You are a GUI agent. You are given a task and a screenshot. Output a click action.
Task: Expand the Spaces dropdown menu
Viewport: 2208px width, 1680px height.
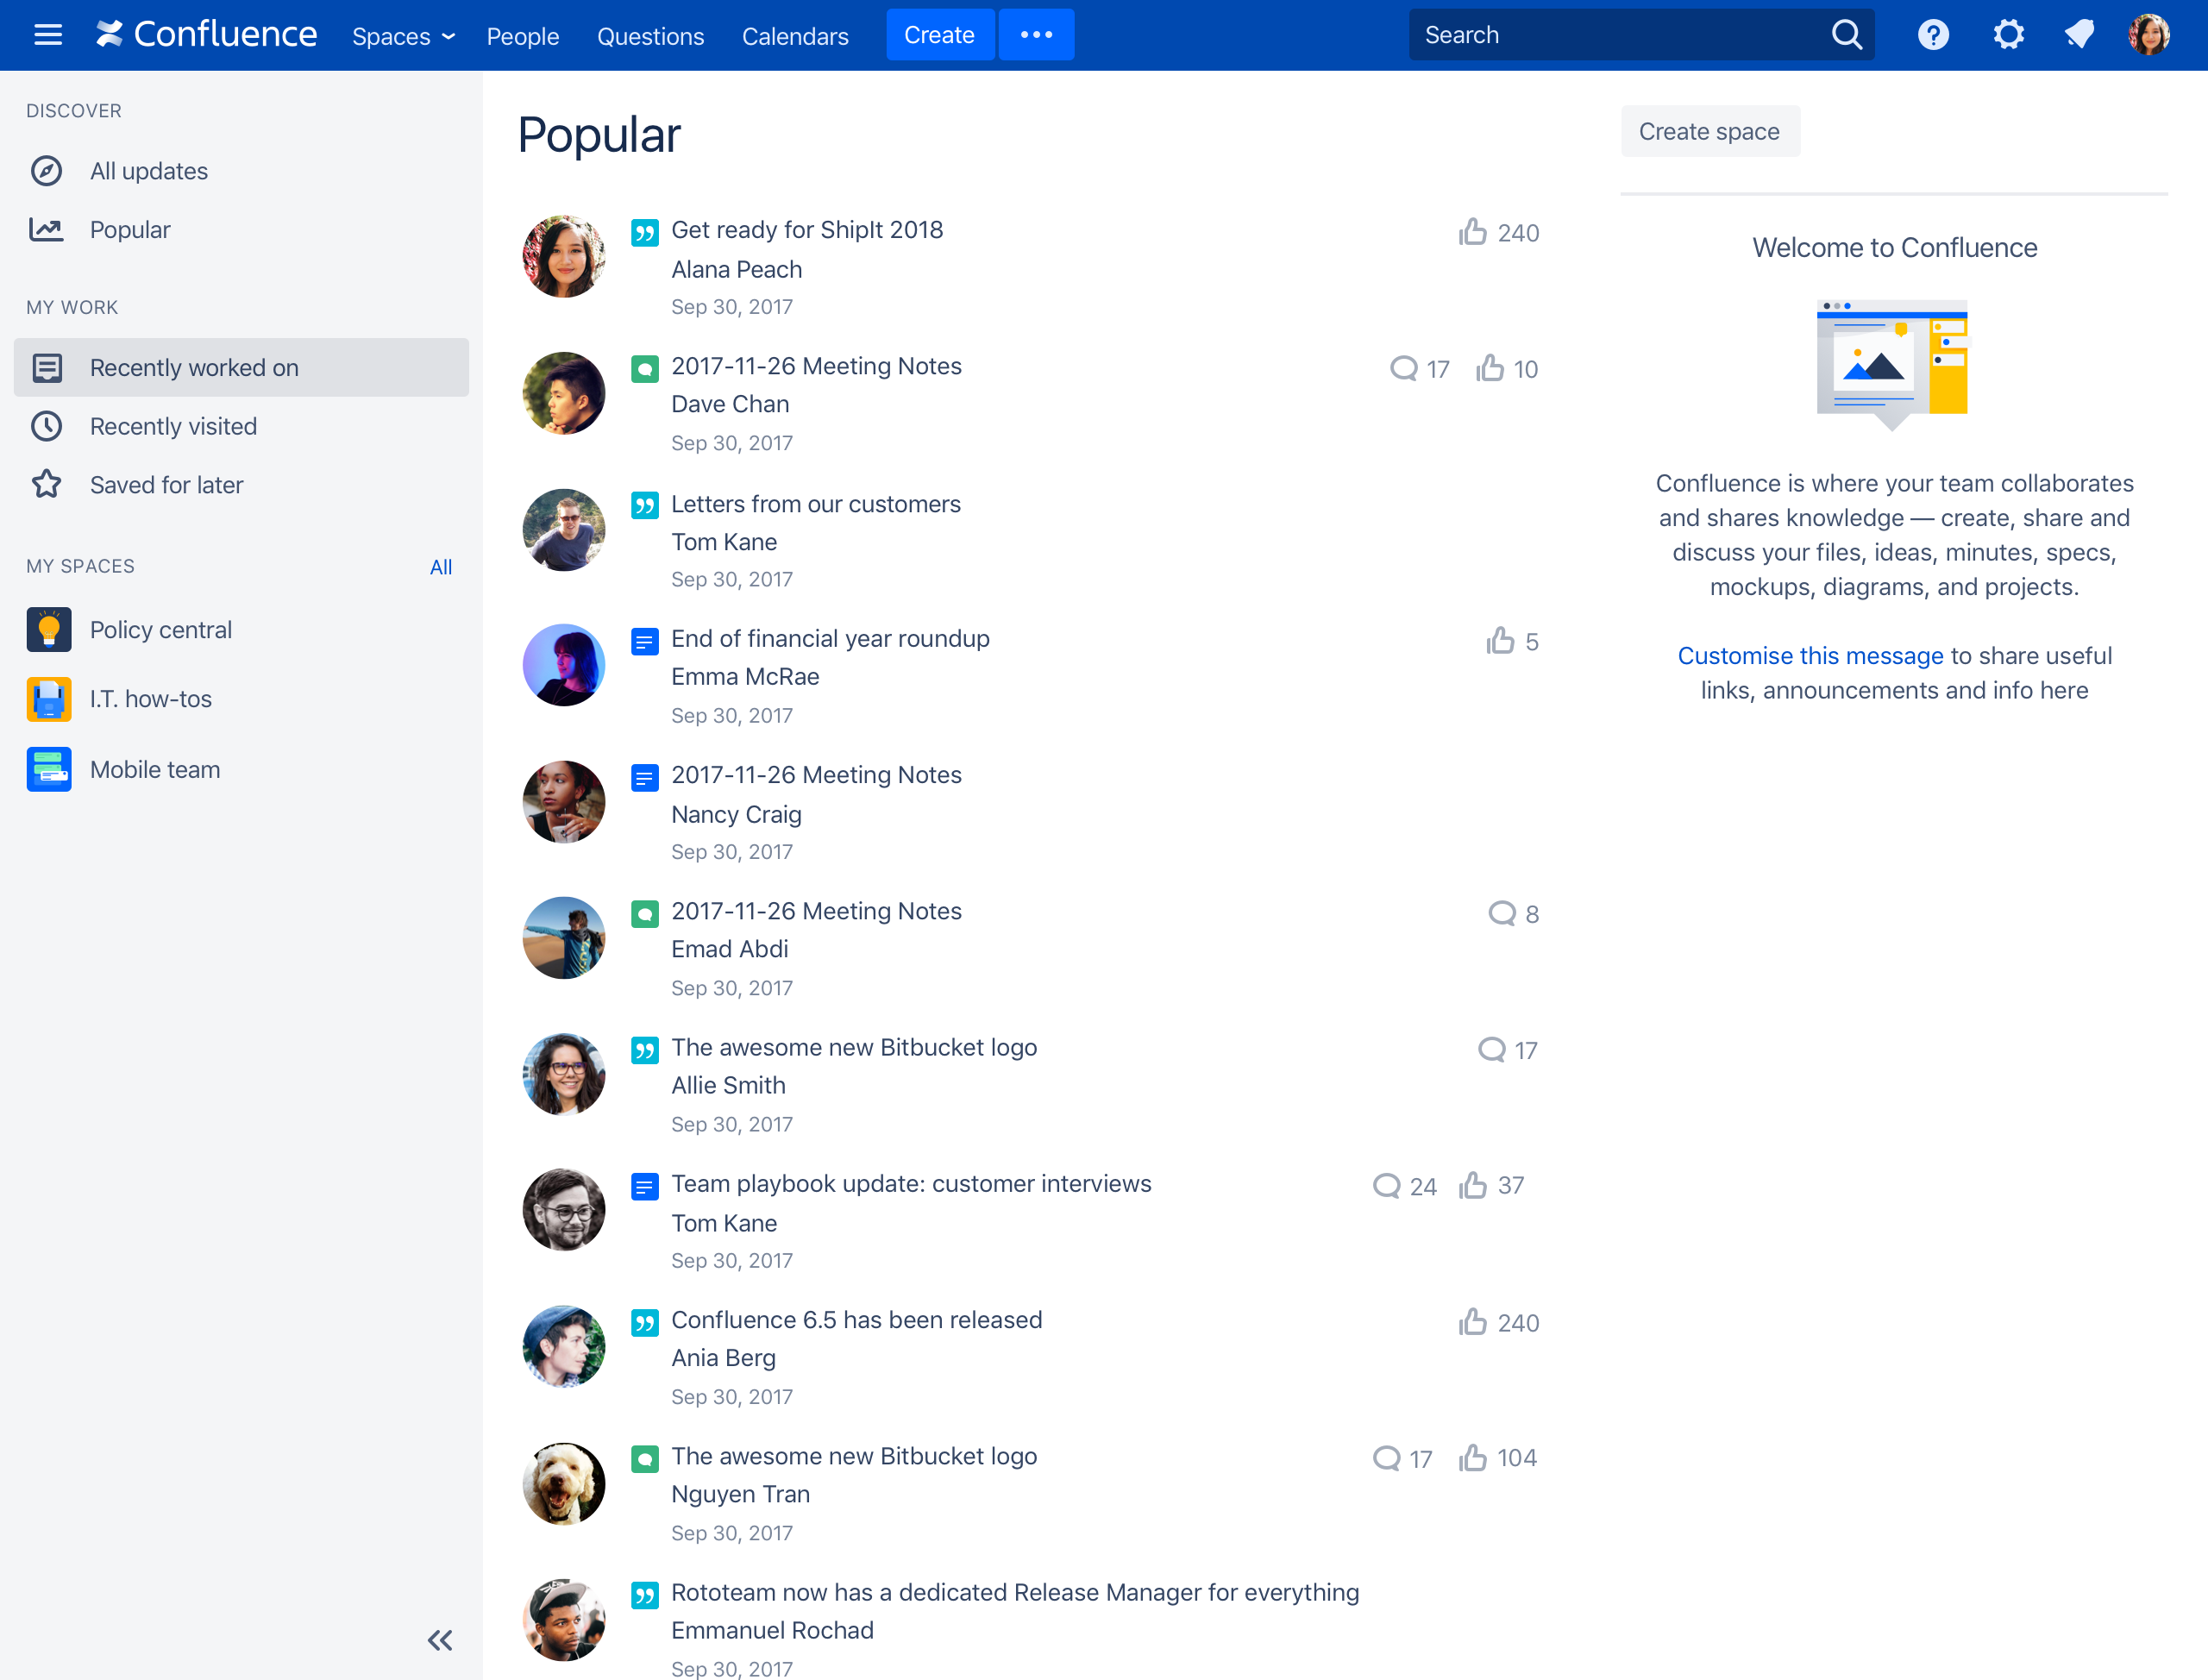[404, 36]
